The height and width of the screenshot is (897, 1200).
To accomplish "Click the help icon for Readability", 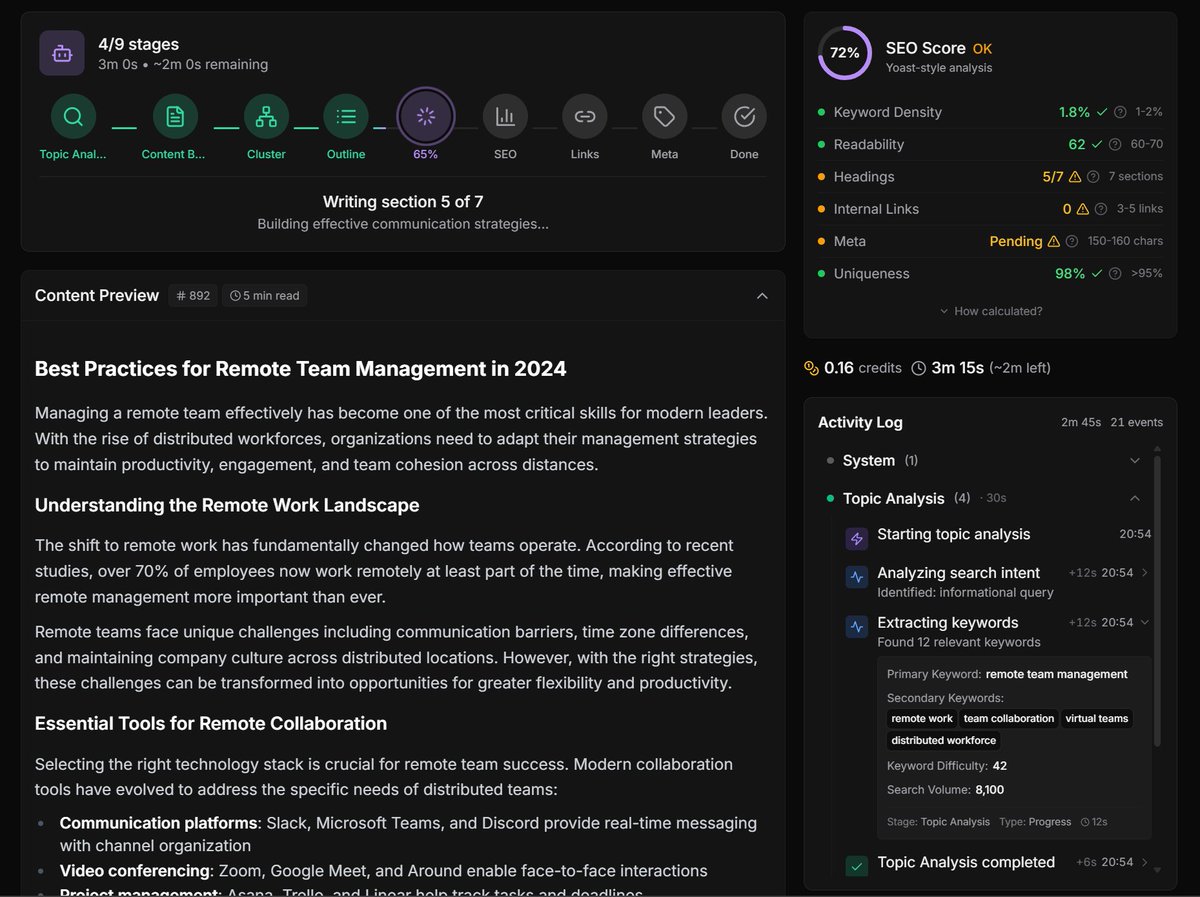I will click(x=1115, y=144).
